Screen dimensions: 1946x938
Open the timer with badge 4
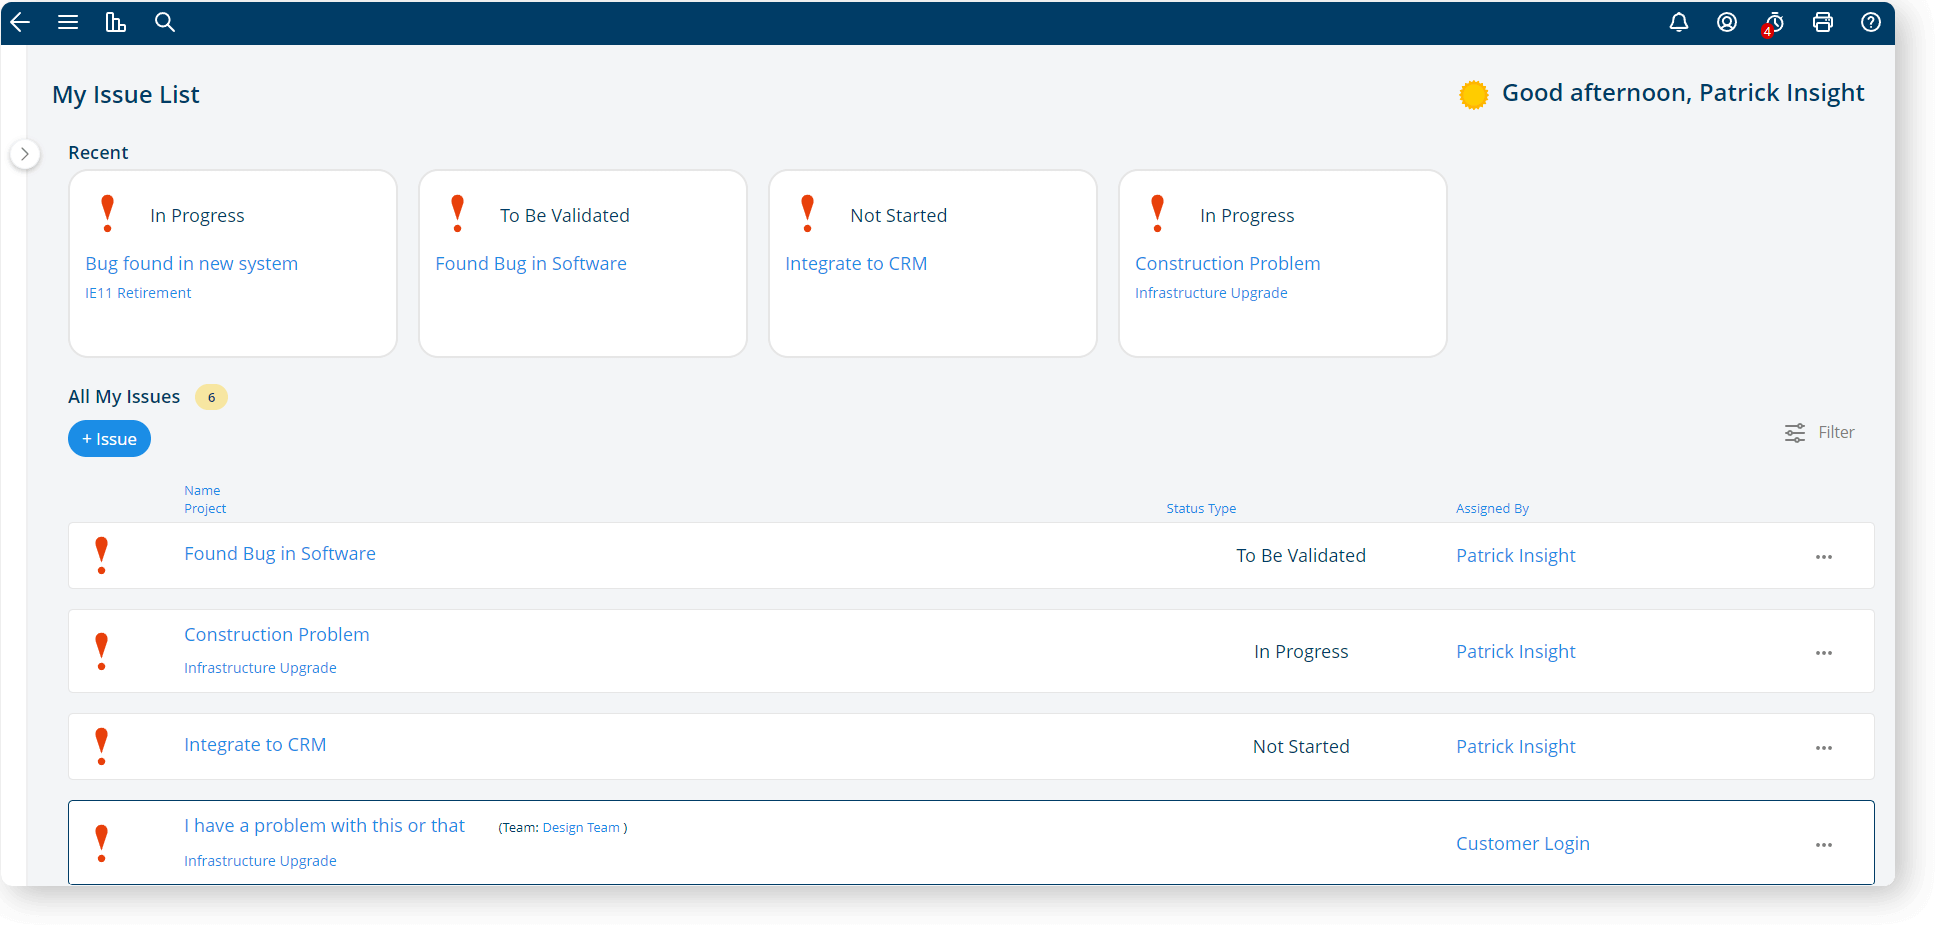click(1774, 23)
